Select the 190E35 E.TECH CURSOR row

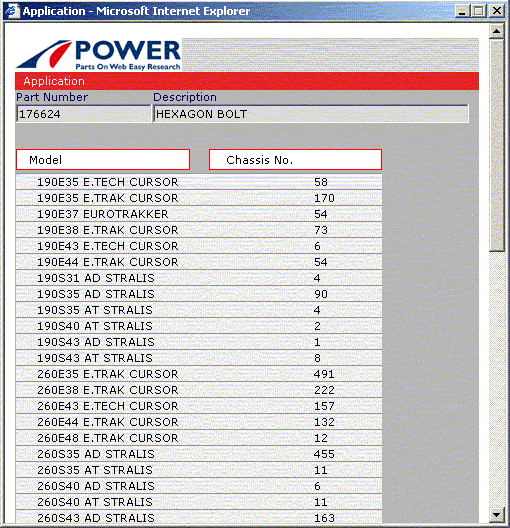coord(199,182)
